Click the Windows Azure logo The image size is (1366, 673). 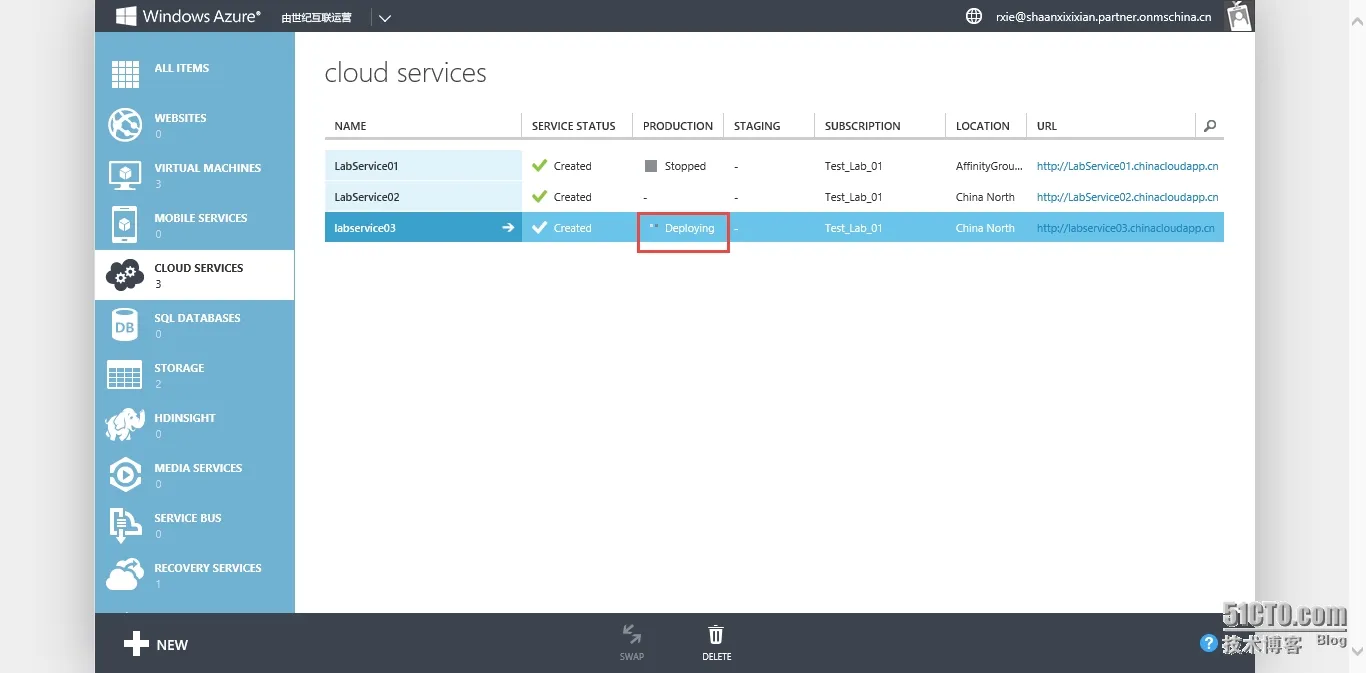(188, 16)
